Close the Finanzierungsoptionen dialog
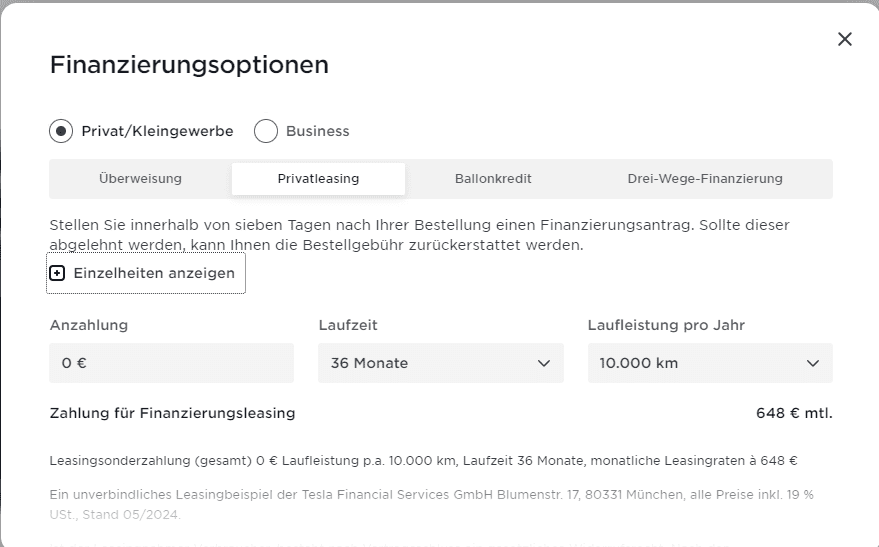Screen dimensions: 879x547 coord(845,39)
